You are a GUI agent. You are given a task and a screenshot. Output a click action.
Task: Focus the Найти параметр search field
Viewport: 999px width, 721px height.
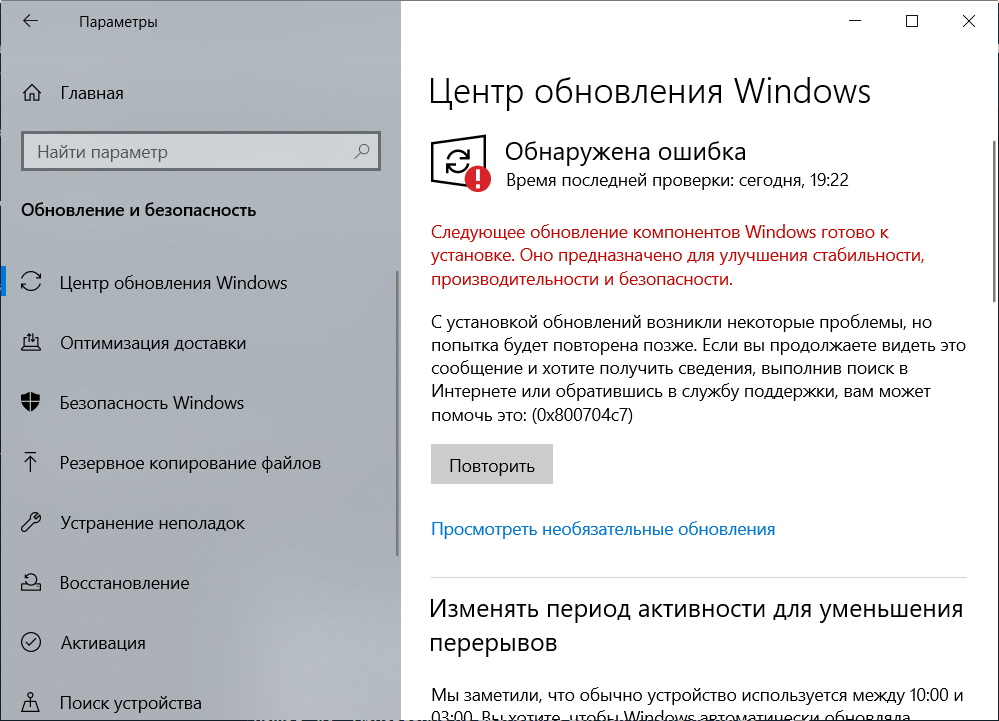pyautogui.click(x=201, y=151)
